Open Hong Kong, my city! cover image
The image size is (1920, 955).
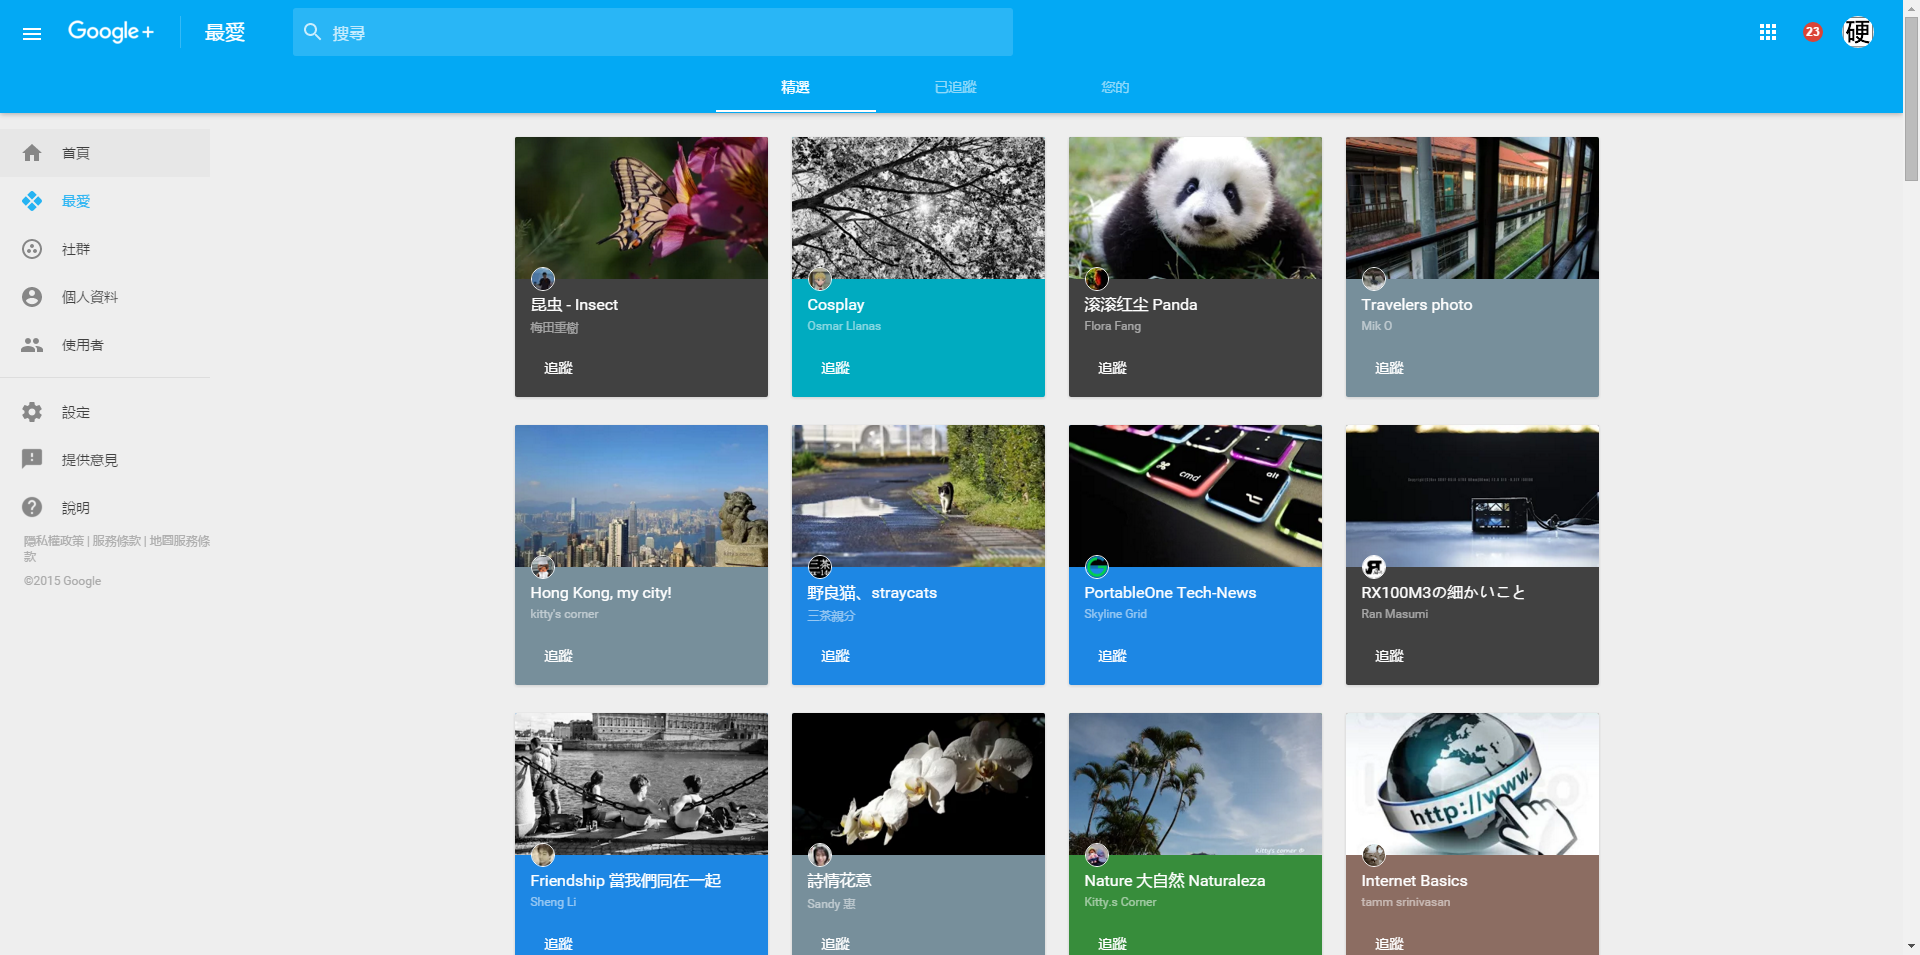[x=641, y=496]
